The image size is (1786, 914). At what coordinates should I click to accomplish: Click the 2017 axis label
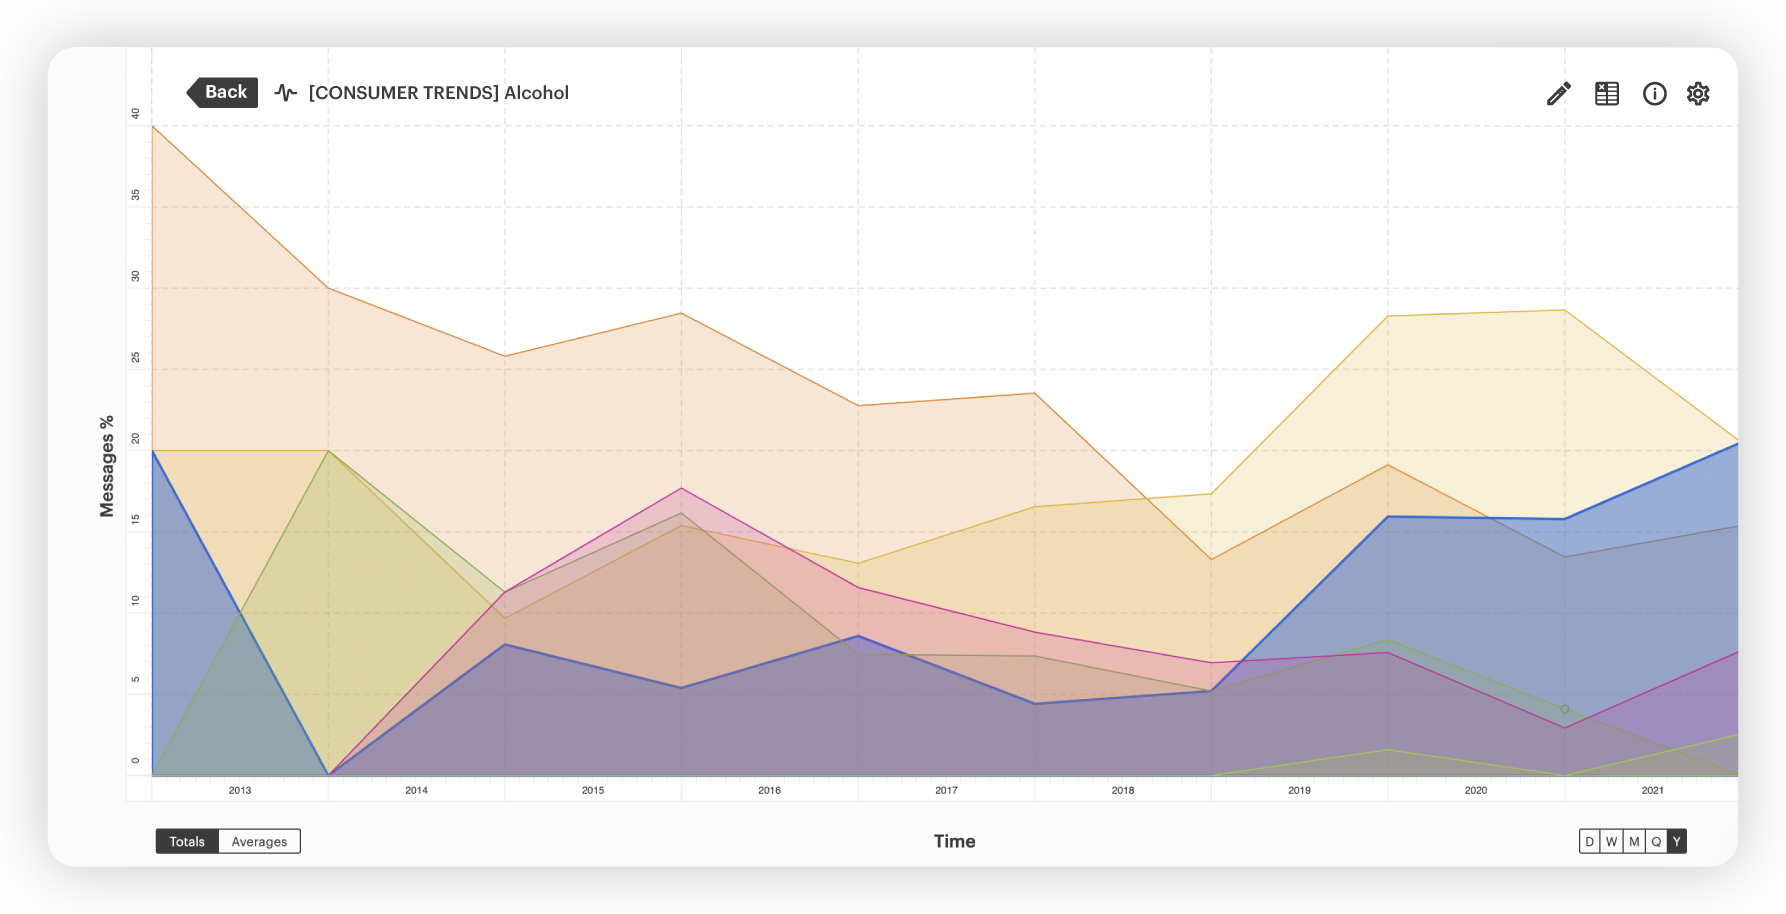click(x=946, y=790)
